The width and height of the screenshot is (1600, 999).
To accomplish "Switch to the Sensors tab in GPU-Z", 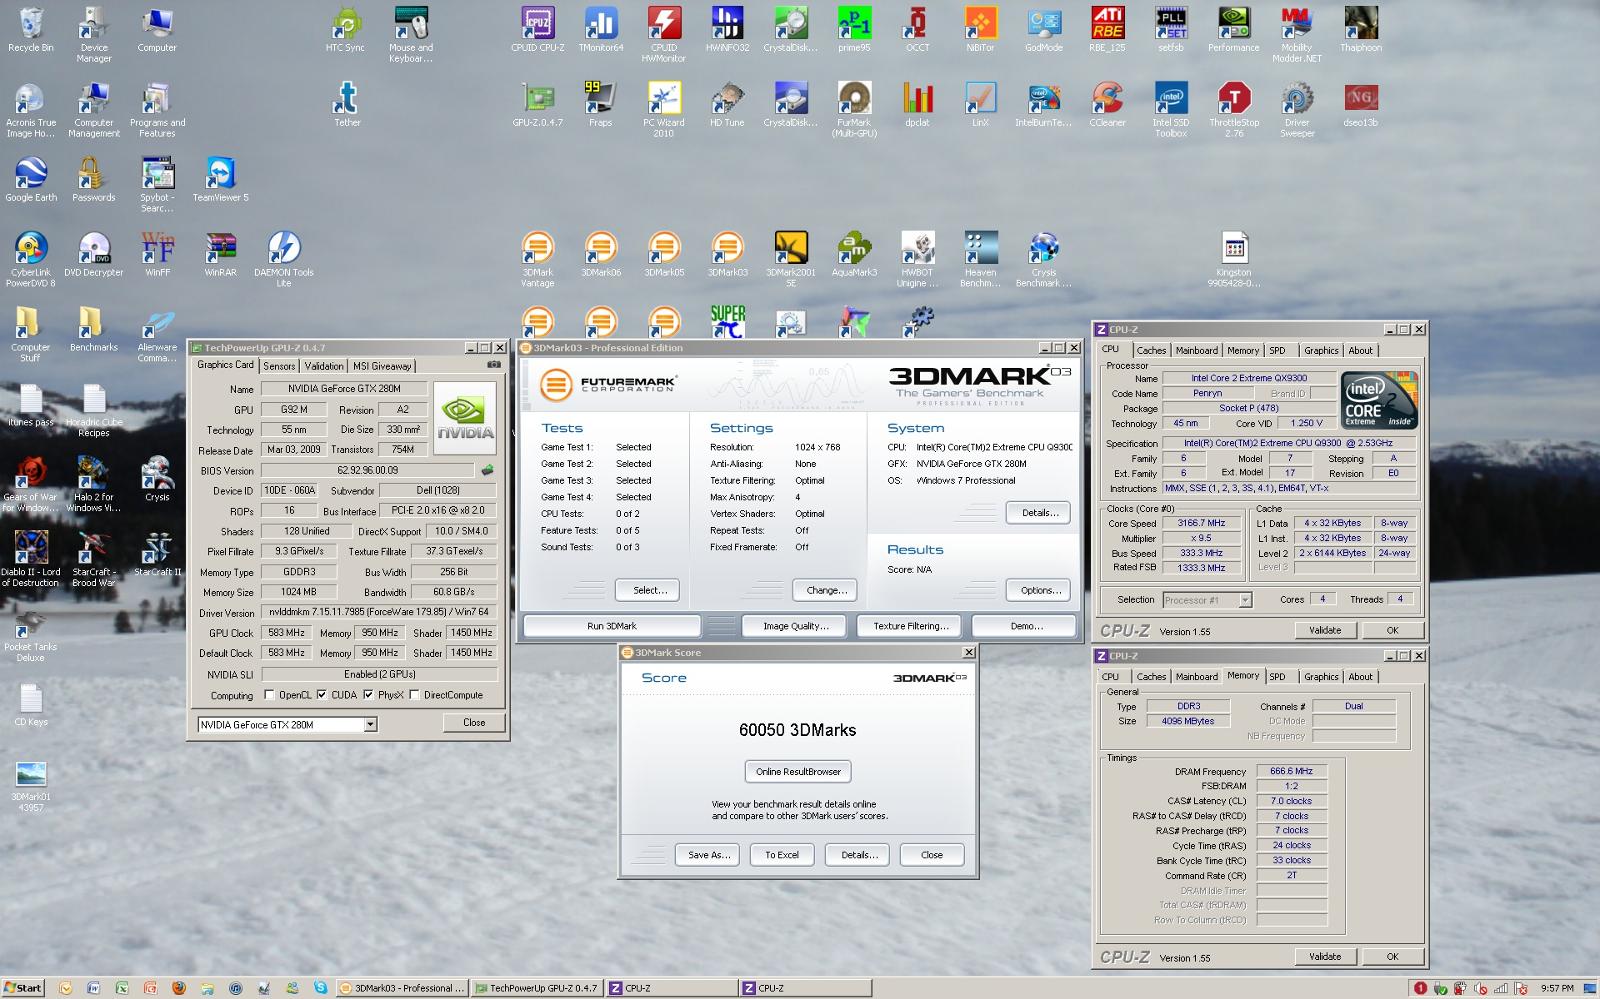I will pos(279,366).
